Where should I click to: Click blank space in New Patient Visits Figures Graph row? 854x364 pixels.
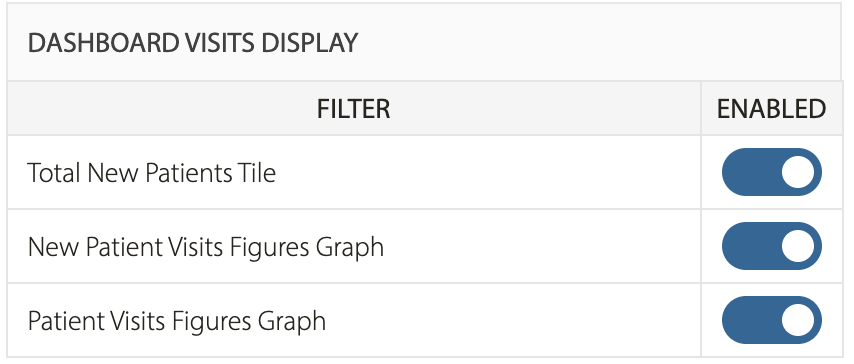[542, 246]
